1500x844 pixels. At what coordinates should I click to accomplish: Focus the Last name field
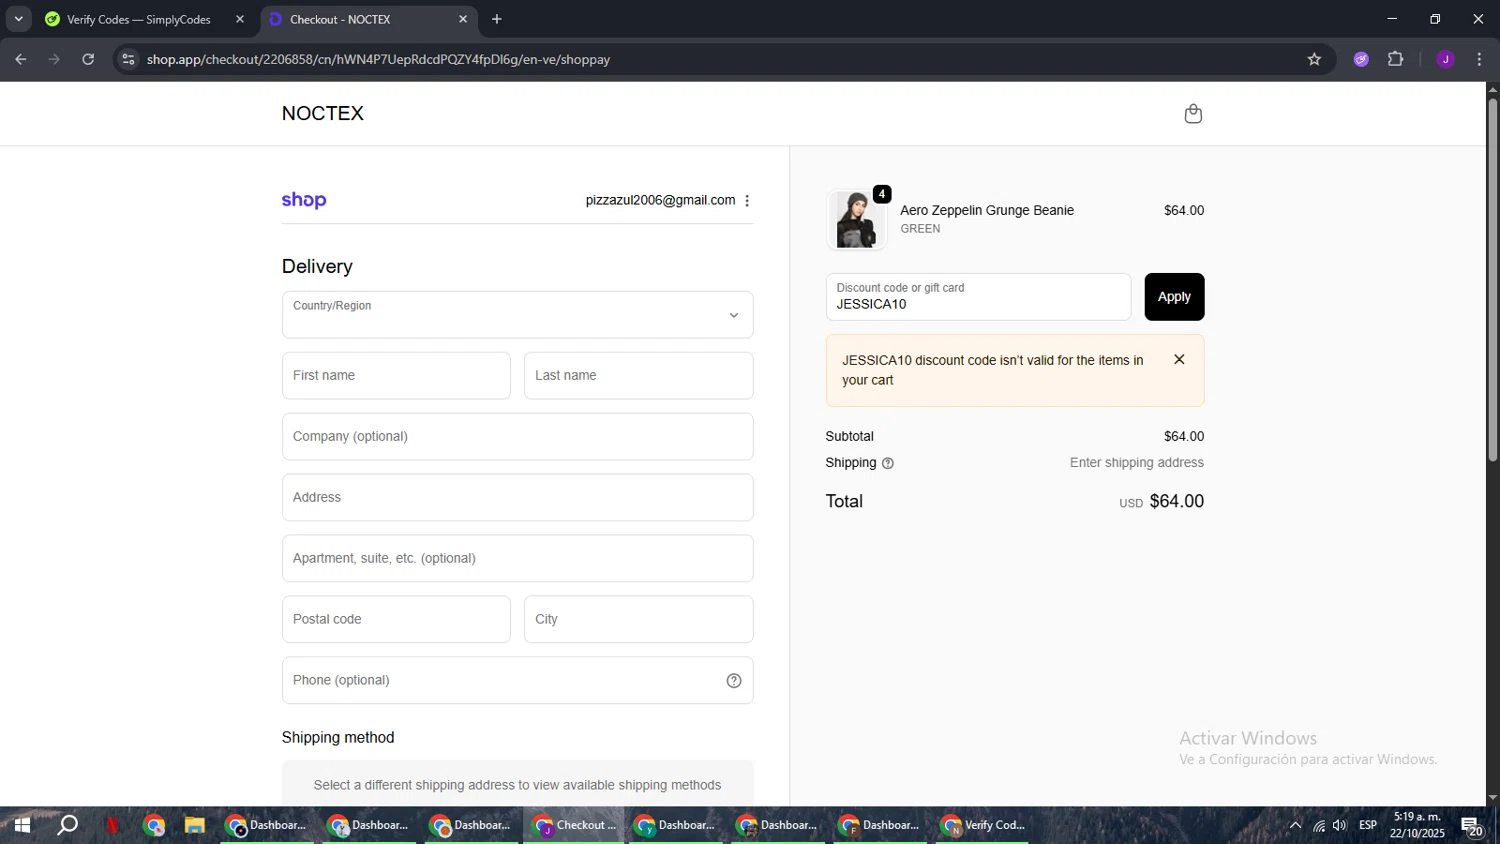(x=638, y=376)
